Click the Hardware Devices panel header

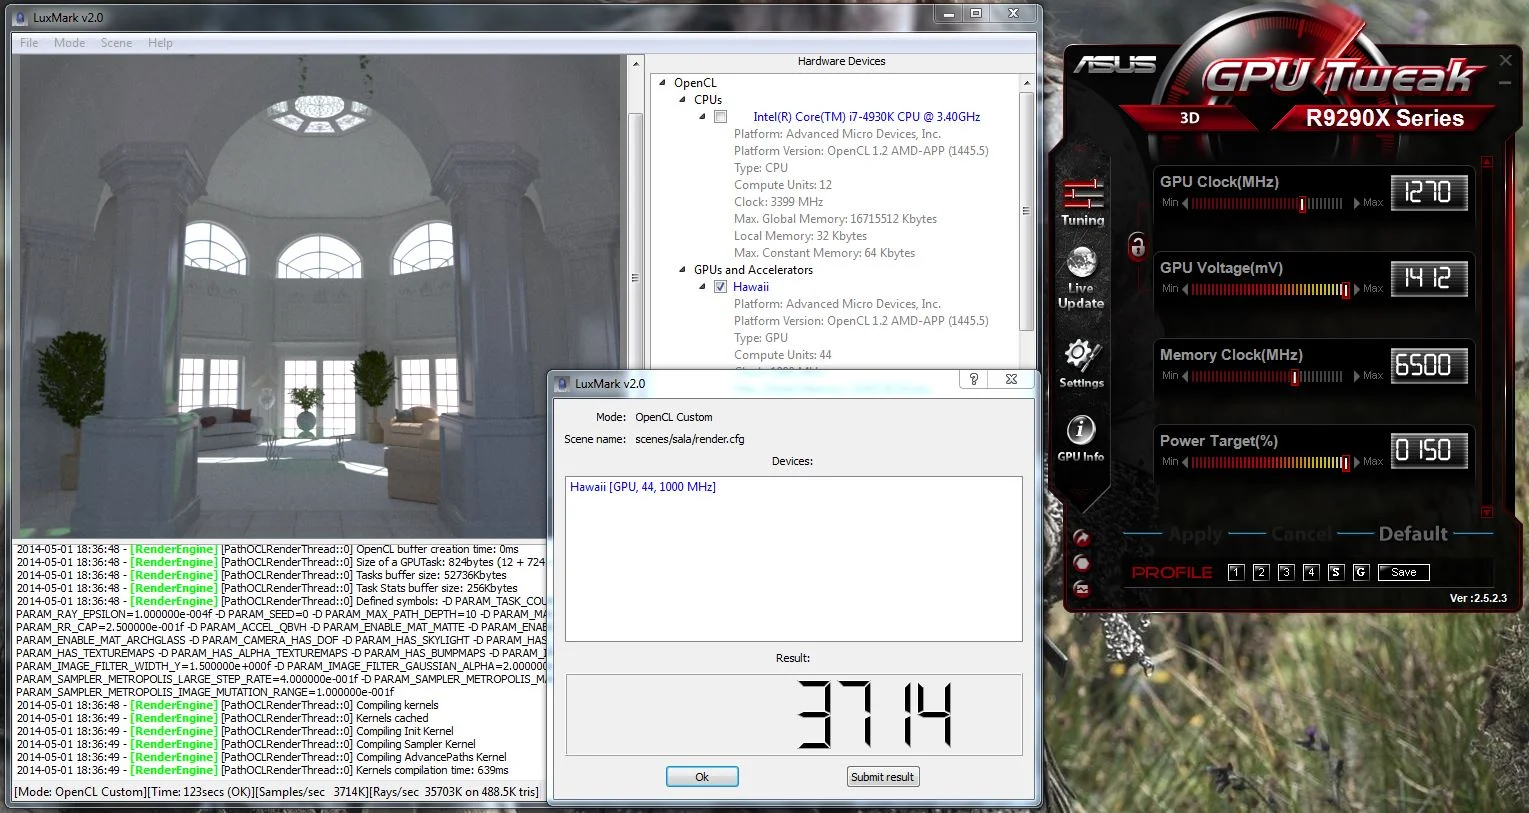pos(841,61)
